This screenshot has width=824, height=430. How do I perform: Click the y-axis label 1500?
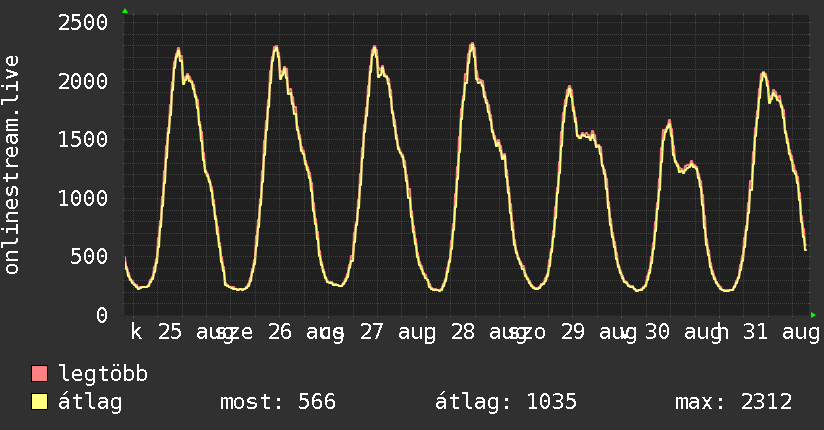[83, 140]
